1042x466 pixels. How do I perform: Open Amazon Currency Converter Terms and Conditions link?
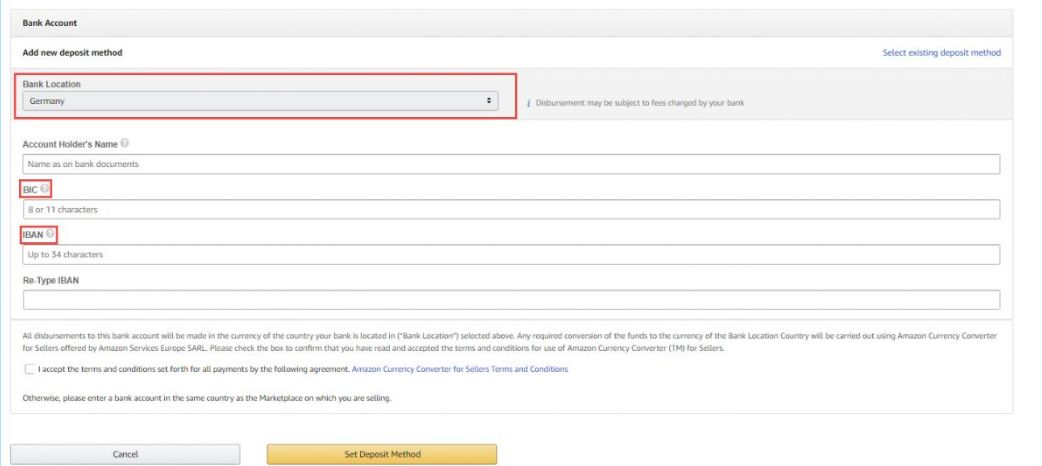click(460, 369)
